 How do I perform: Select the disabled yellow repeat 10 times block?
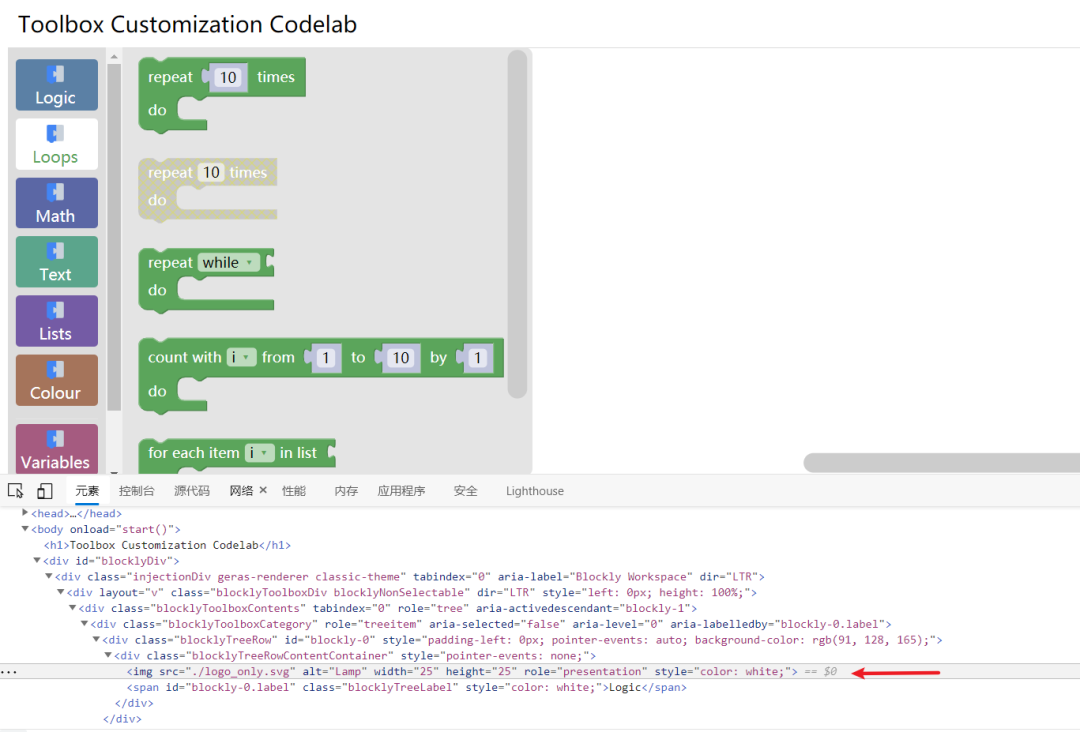(208, 190)
